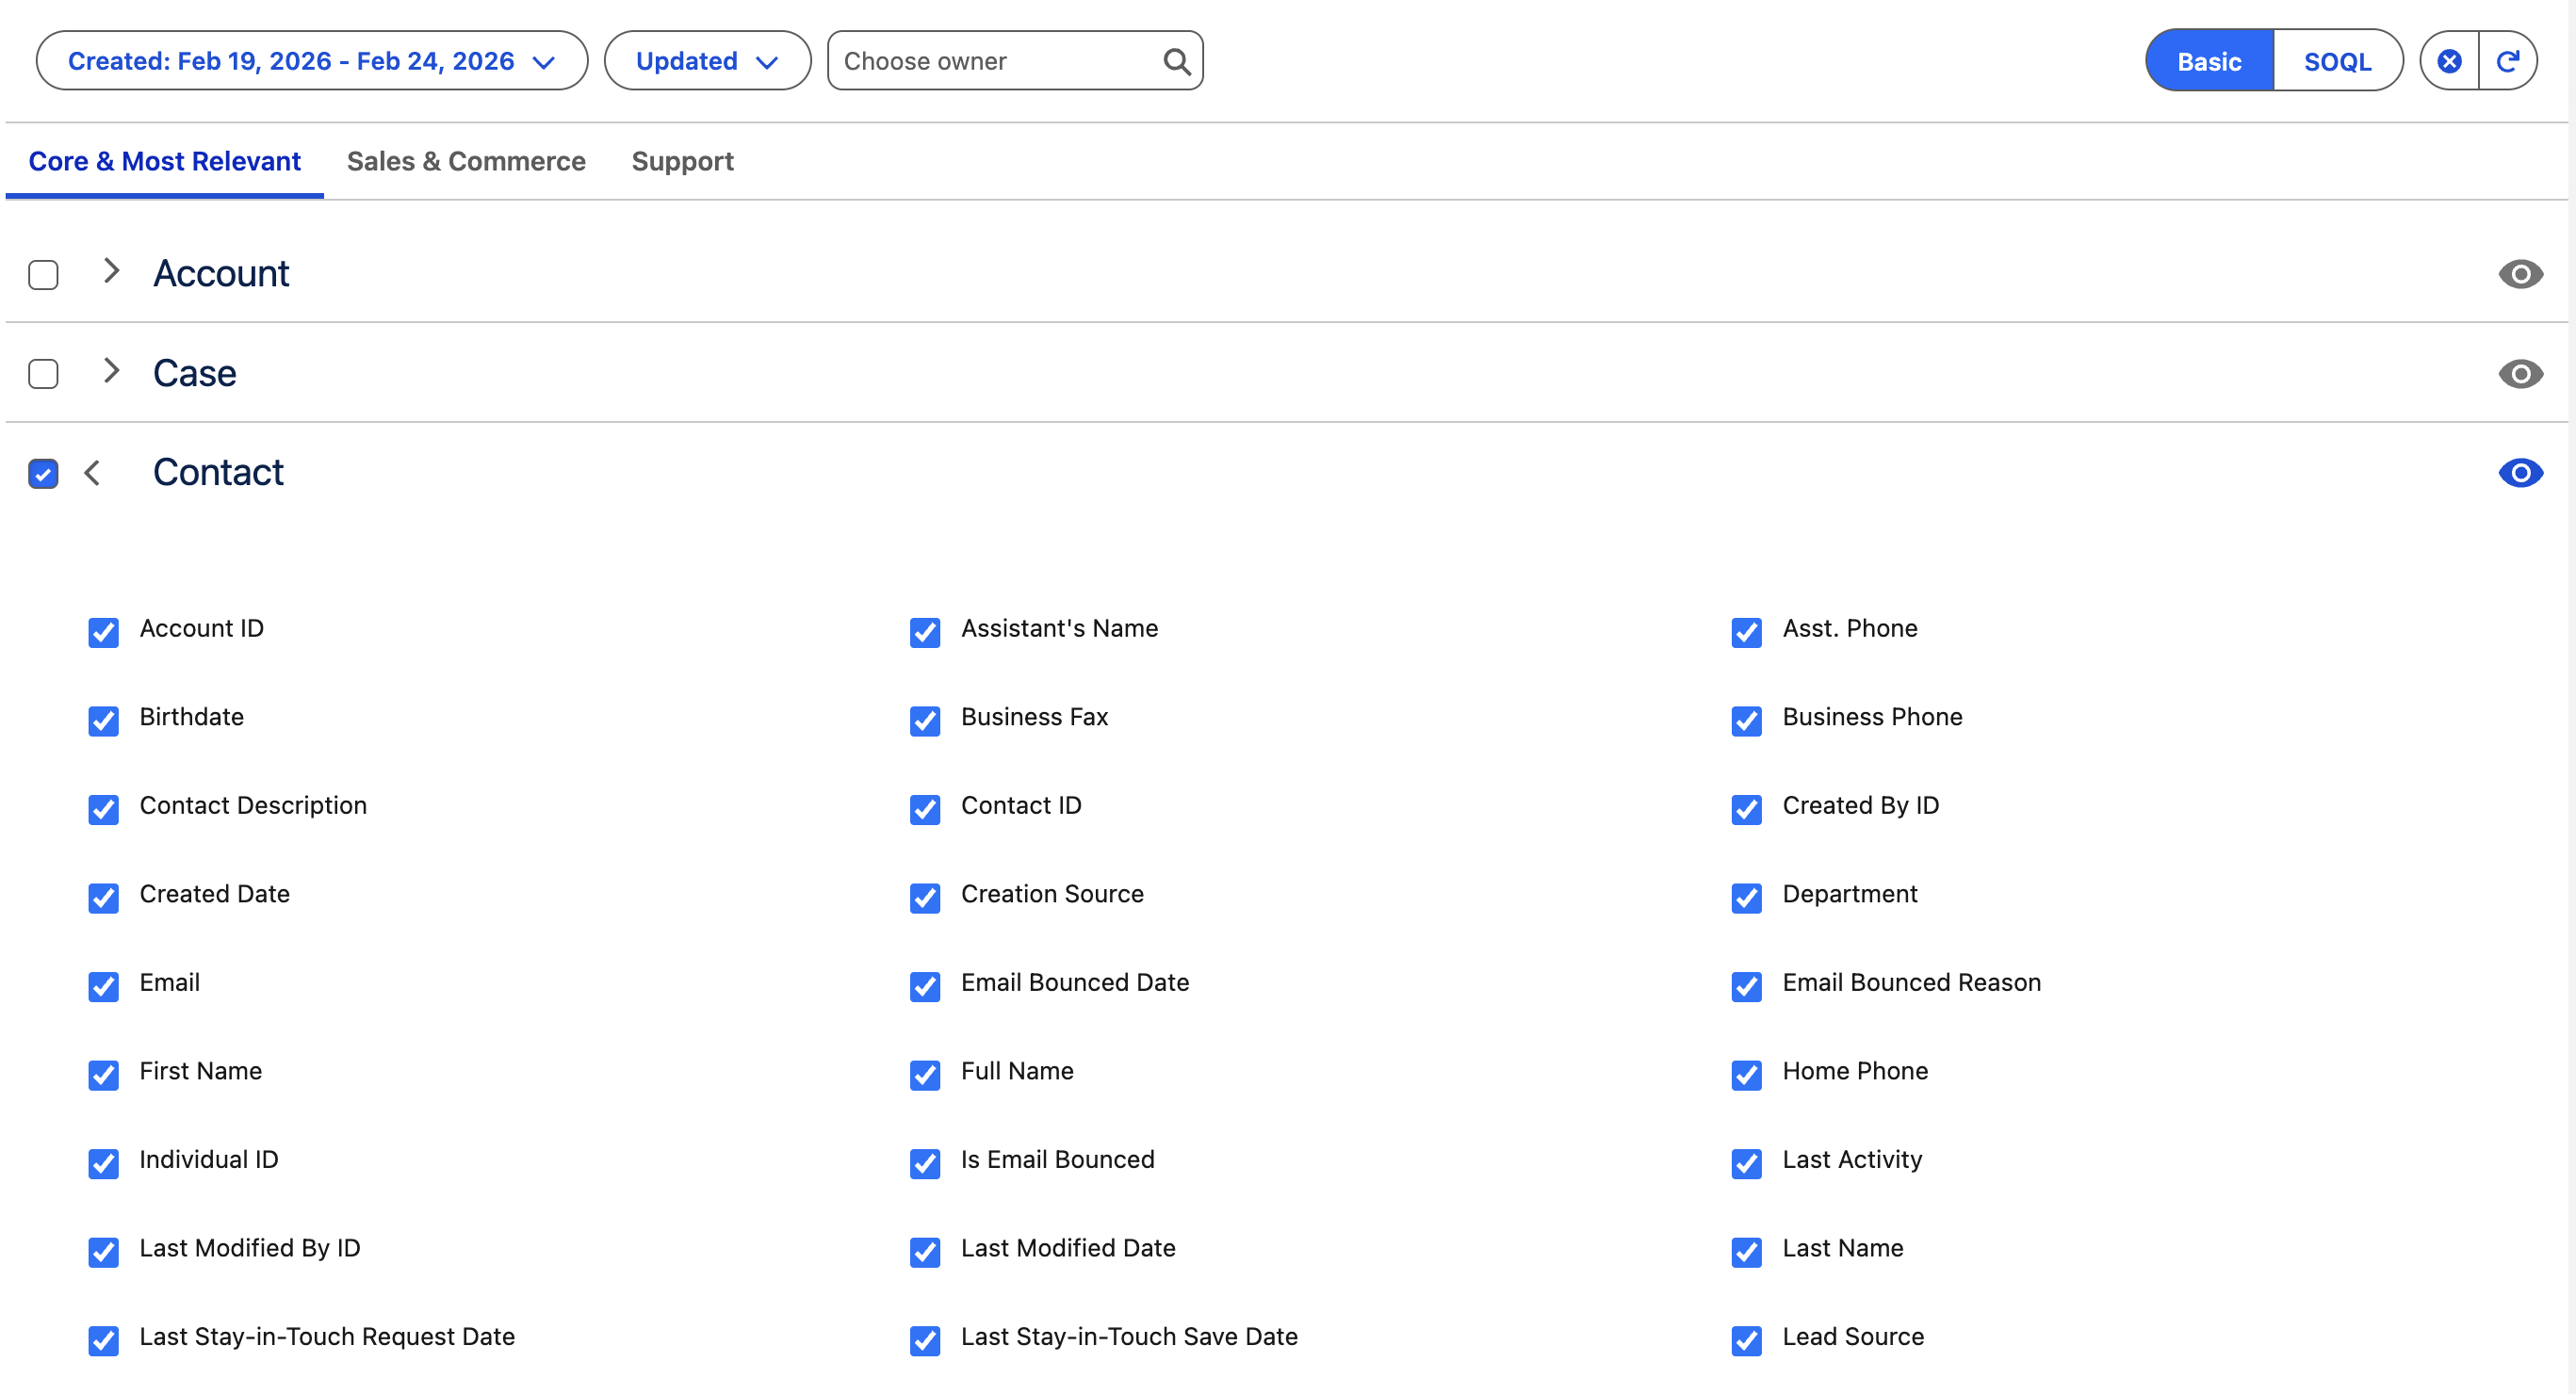Expand the Case object row
The height and width of the screenshot is (1394, 2576).
pyautogui.click(x=111, y=372)
